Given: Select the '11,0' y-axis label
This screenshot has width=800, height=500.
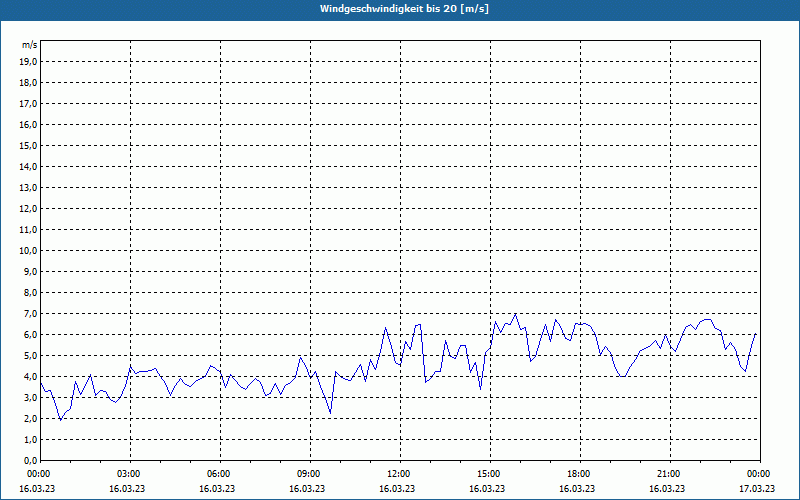Looking at the screenshot, I should 29,230.
